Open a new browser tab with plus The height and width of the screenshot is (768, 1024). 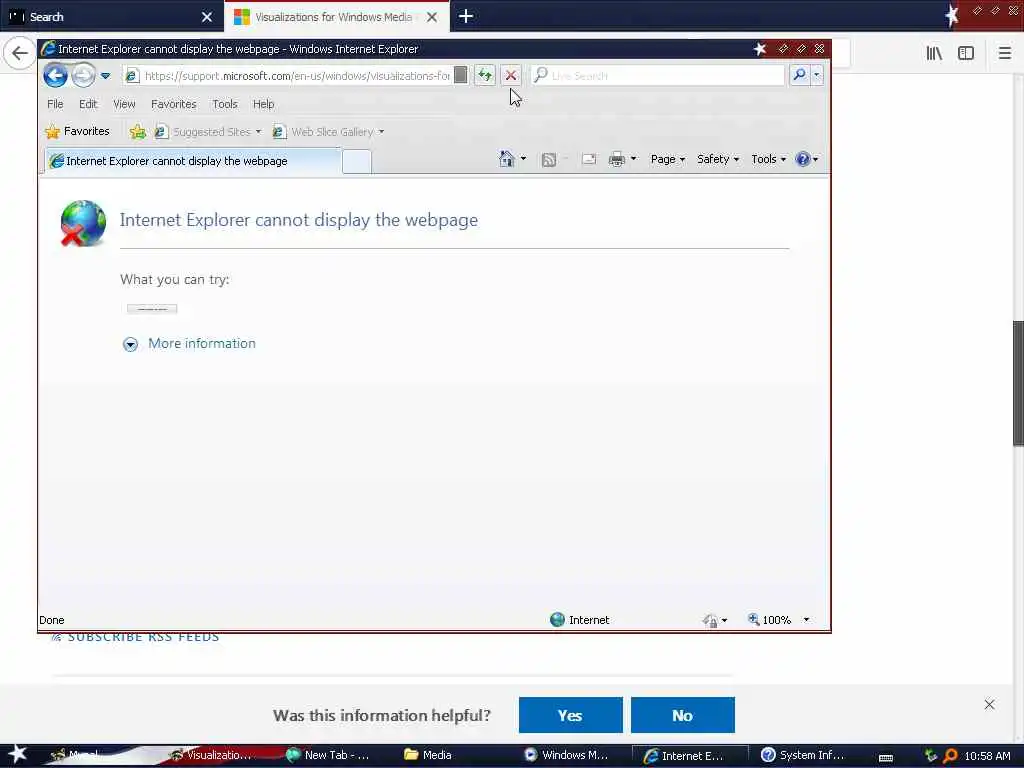[466, 16]
